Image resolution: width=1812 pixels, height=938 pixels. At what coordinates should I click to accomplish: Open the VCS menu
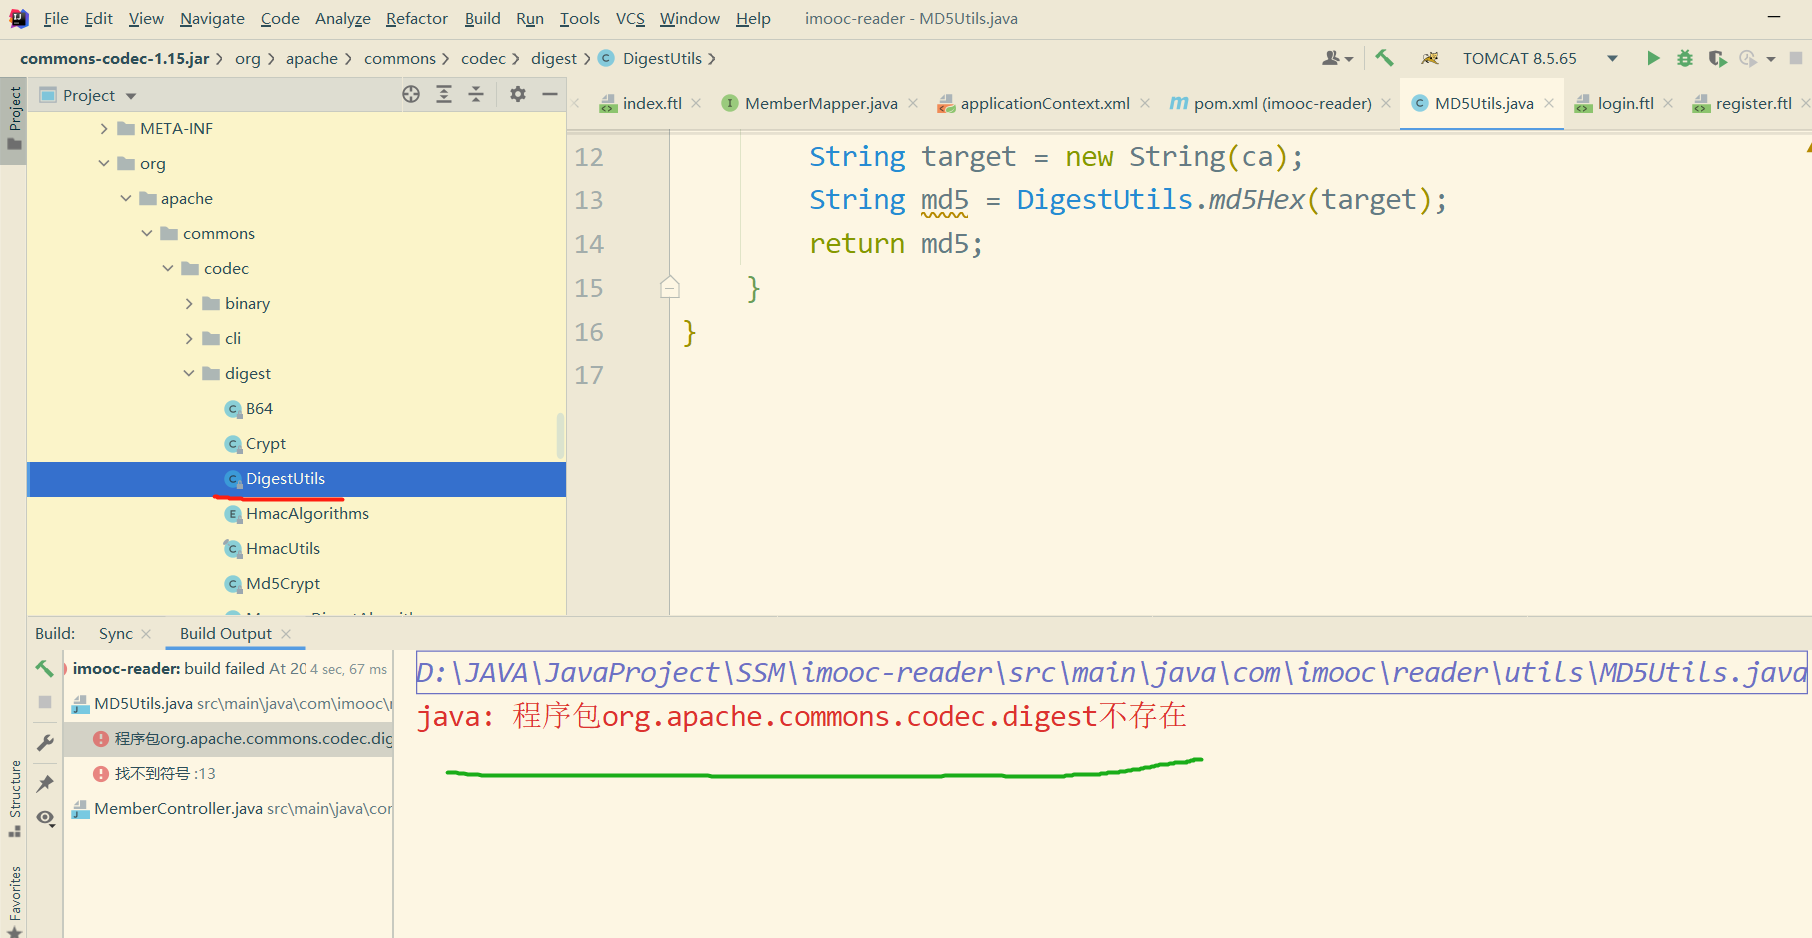tap(630, 18)
